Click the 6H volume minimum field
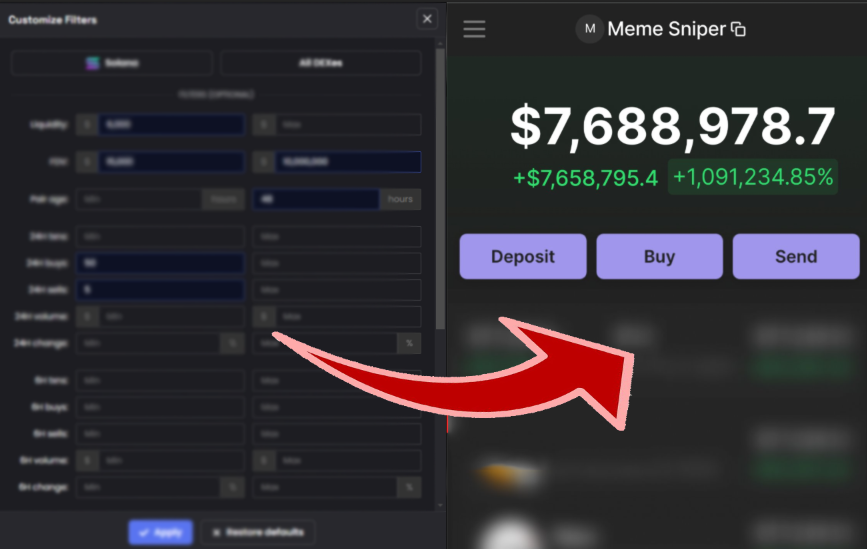Image resolution: width=867 pixels, height=549 pixels. coord(171,461)
